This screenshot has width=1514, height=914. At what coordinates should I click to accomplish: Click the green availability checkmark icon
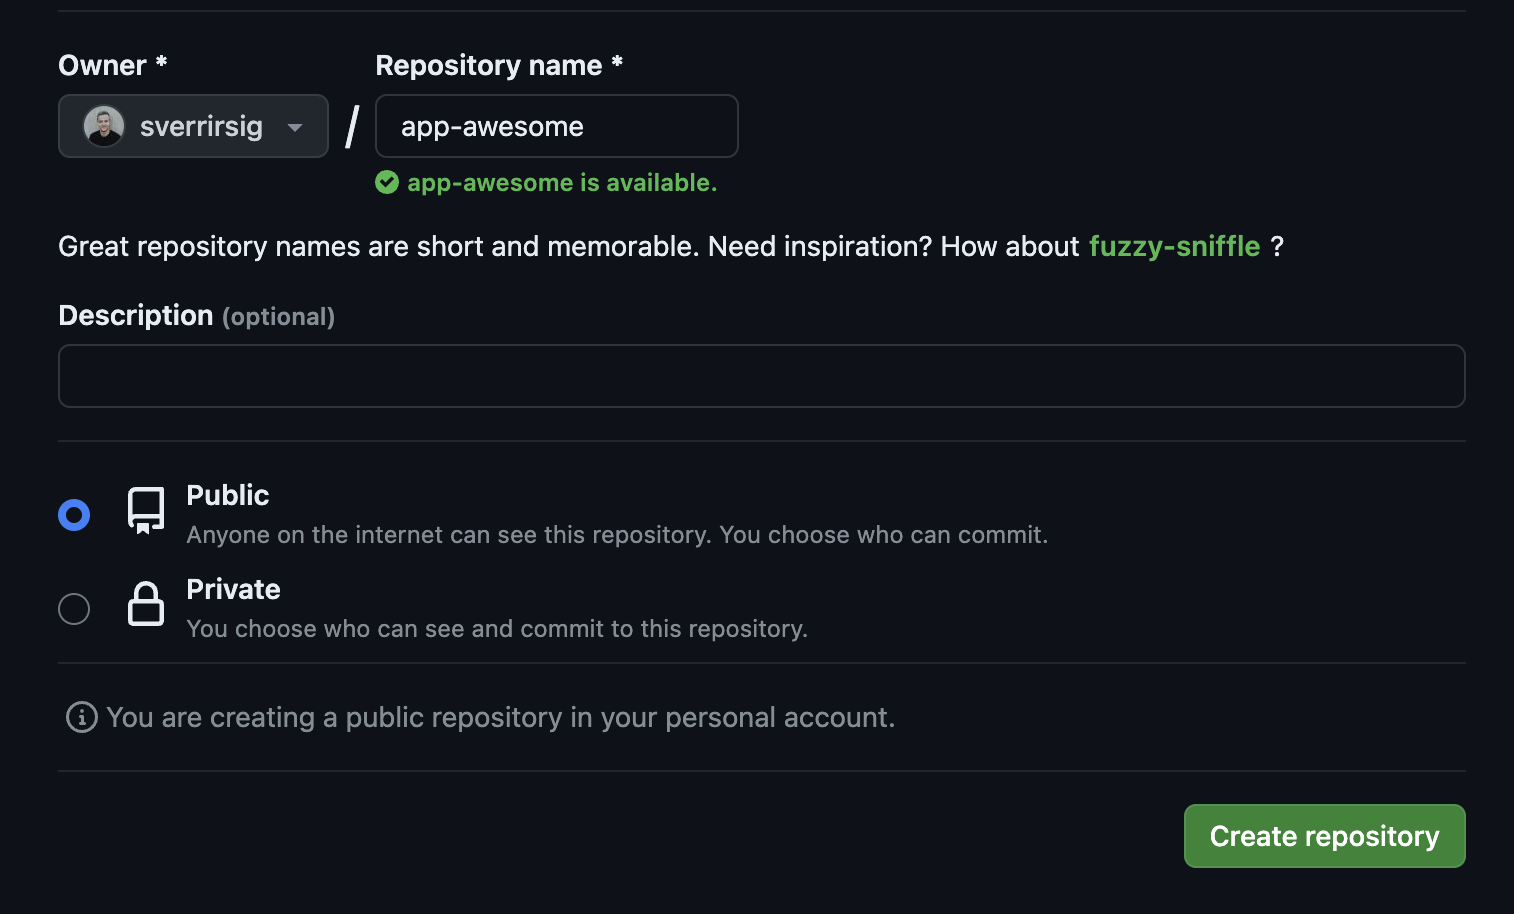pyautogui.click(x=387, y=182)
